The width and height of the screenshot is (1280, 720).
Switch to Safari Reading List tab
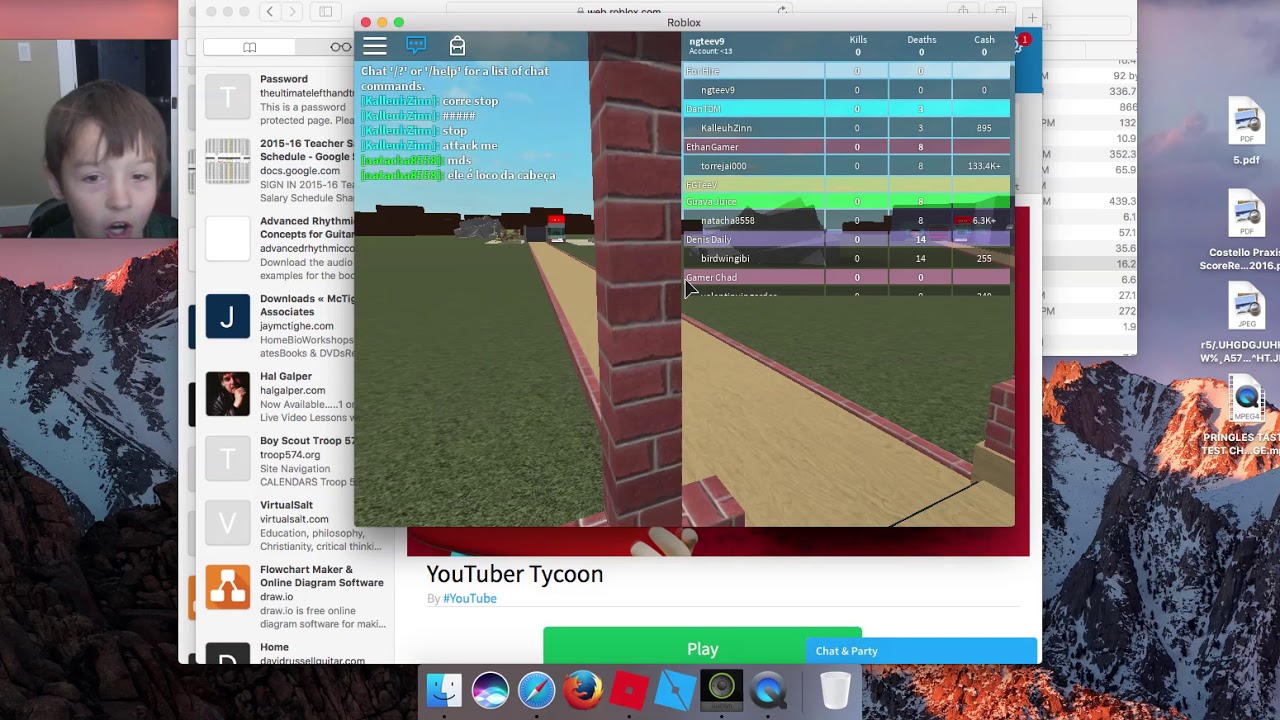[x=340, y=47]
